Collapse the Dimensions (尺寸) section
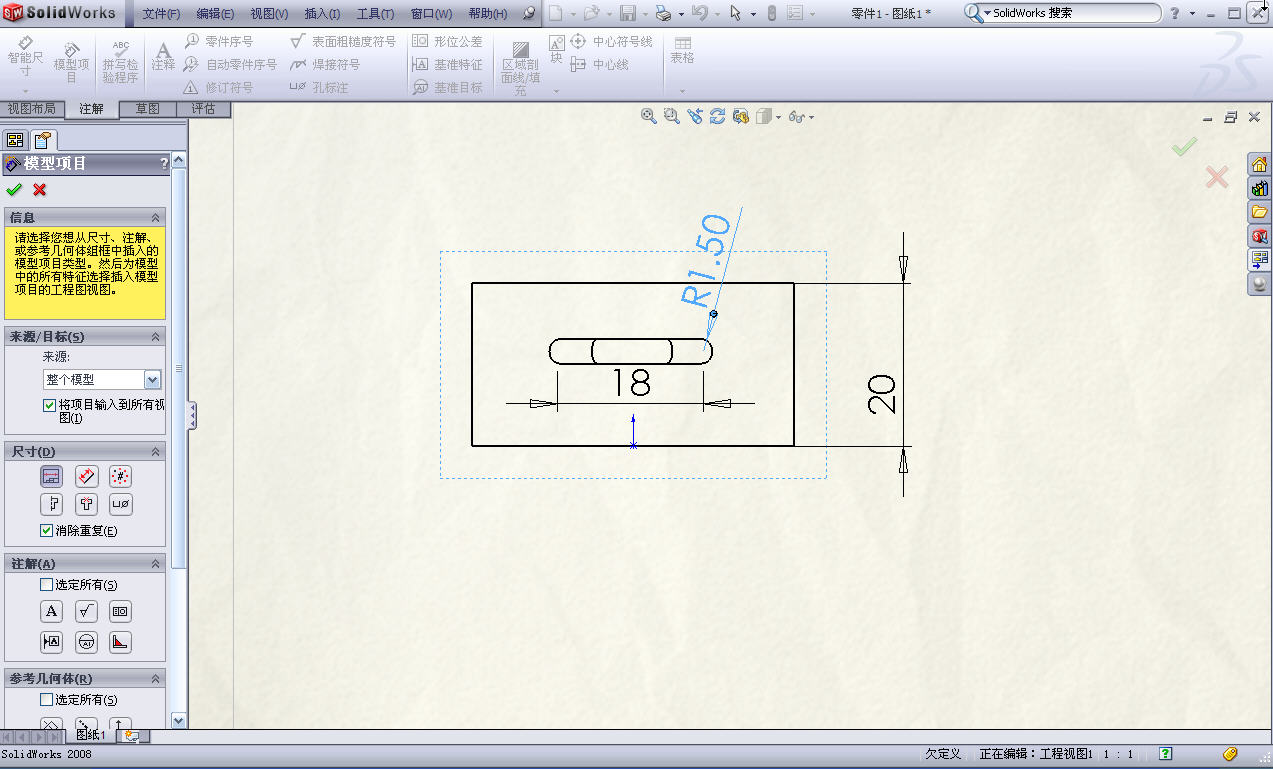Viewport: 1273px width, 769px height. (x=155, y=452)
